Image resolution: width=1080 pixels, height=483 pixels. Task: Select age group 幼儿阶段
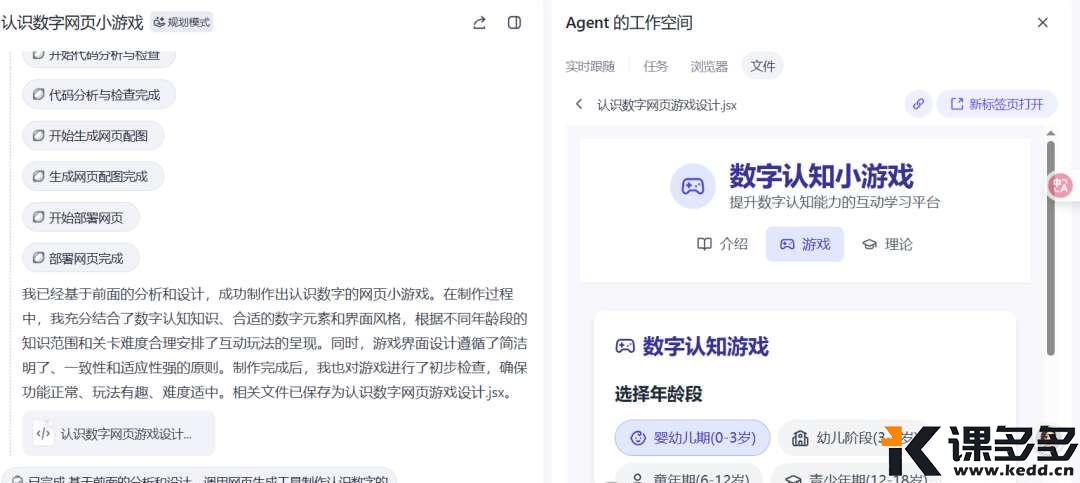coord(854,438)
